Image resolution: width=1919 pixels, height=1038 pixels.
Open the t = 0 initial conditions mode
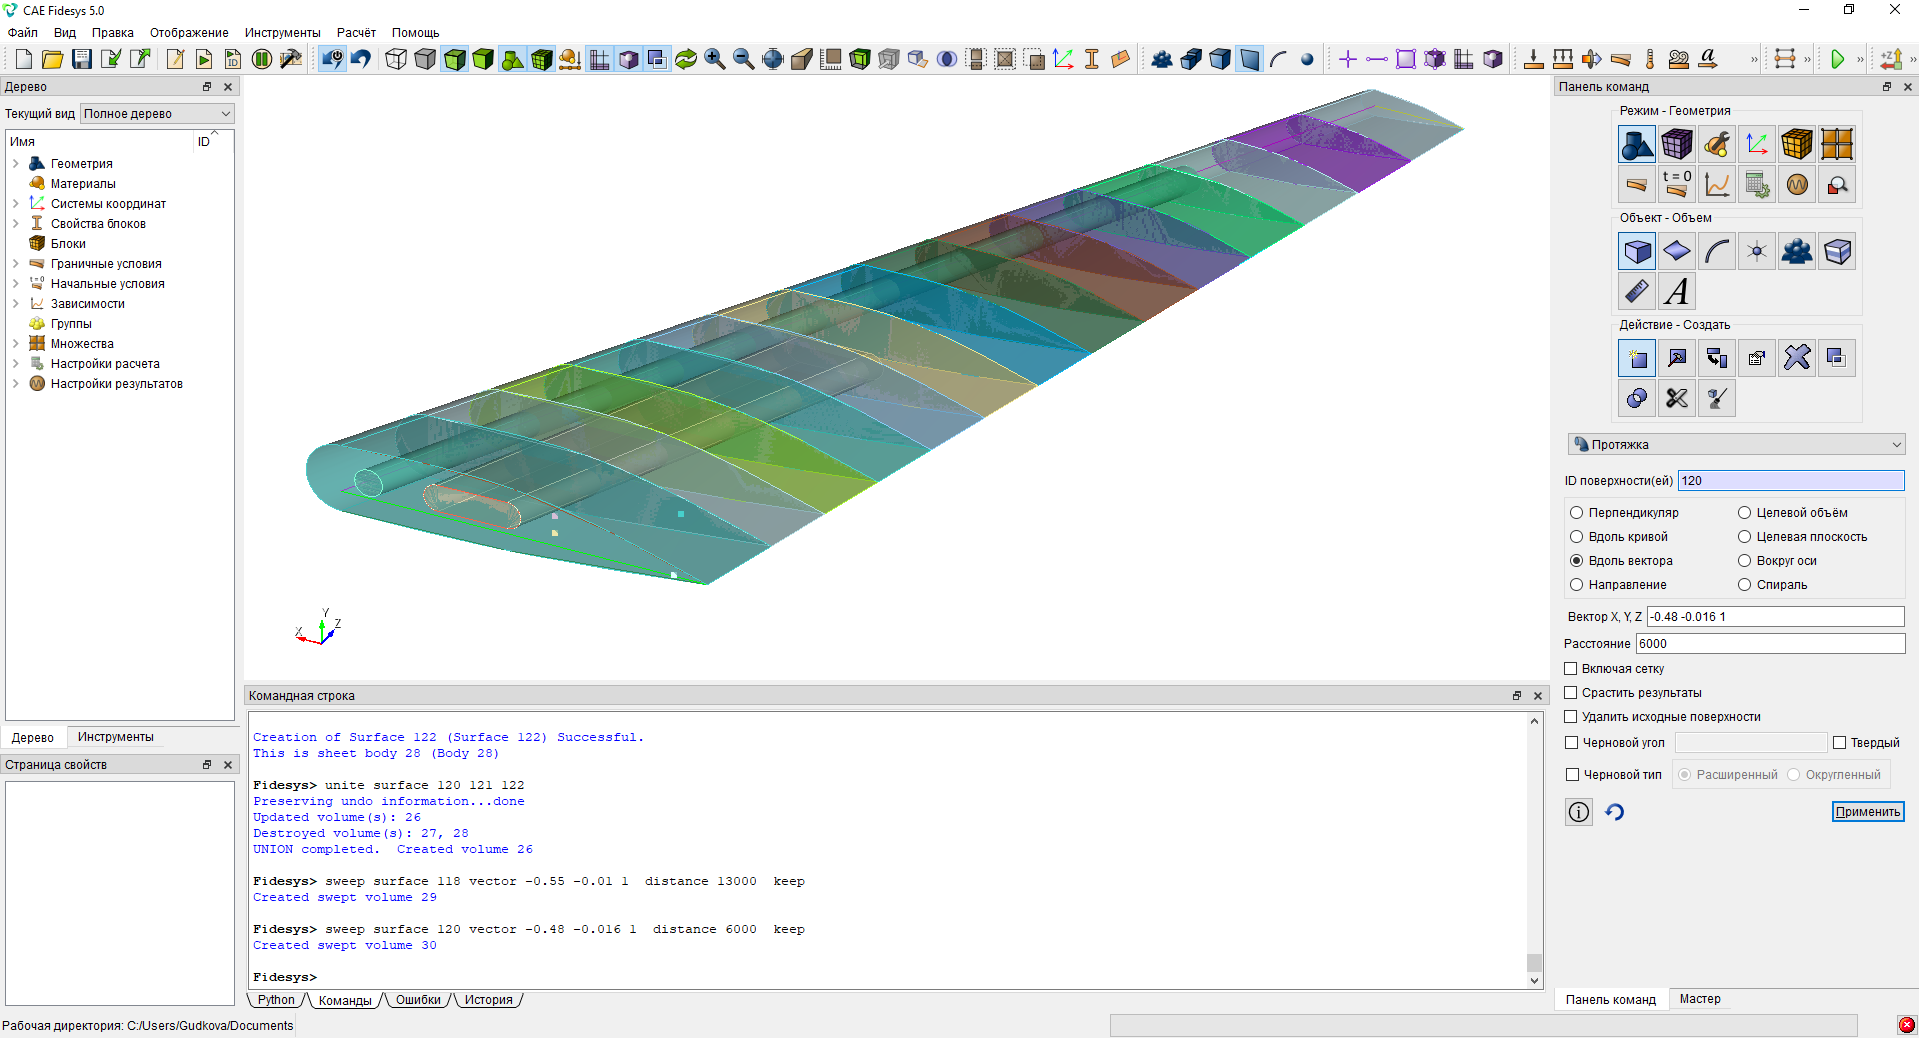pos(1677,184)
